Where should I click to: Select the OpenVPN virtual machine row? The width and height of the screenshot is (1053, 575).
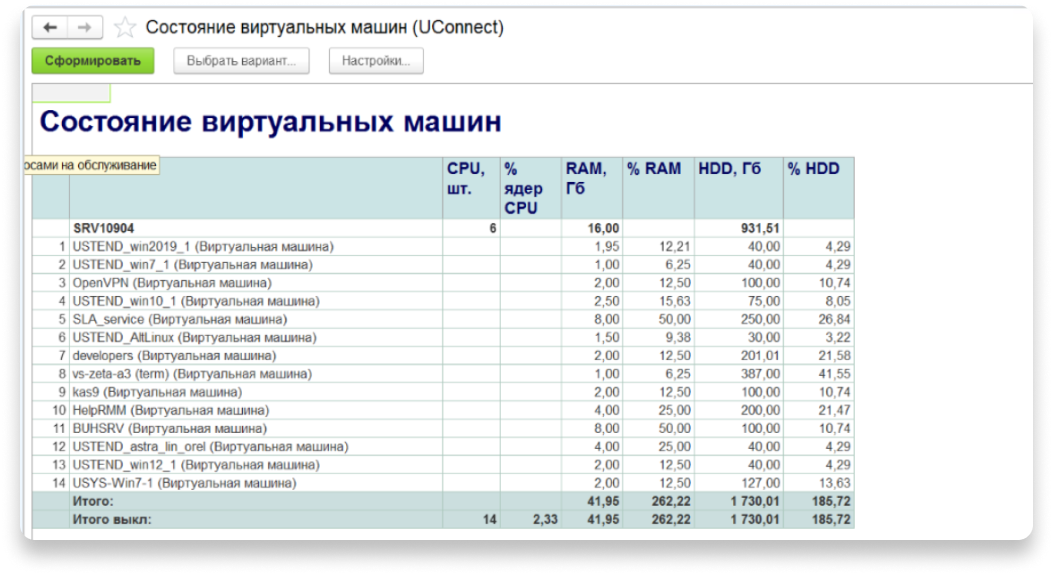pos(443,283)
